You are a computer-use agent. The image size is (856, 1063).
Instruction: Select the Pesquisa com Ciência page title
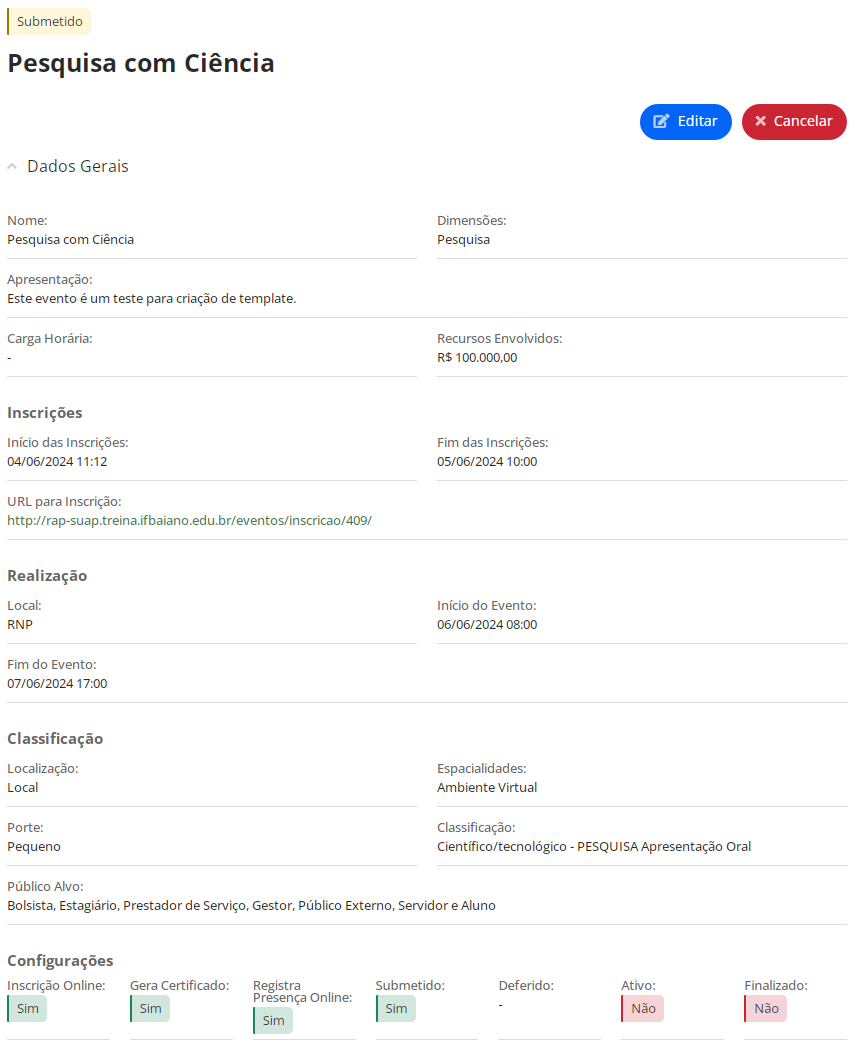tap(140, 63)
